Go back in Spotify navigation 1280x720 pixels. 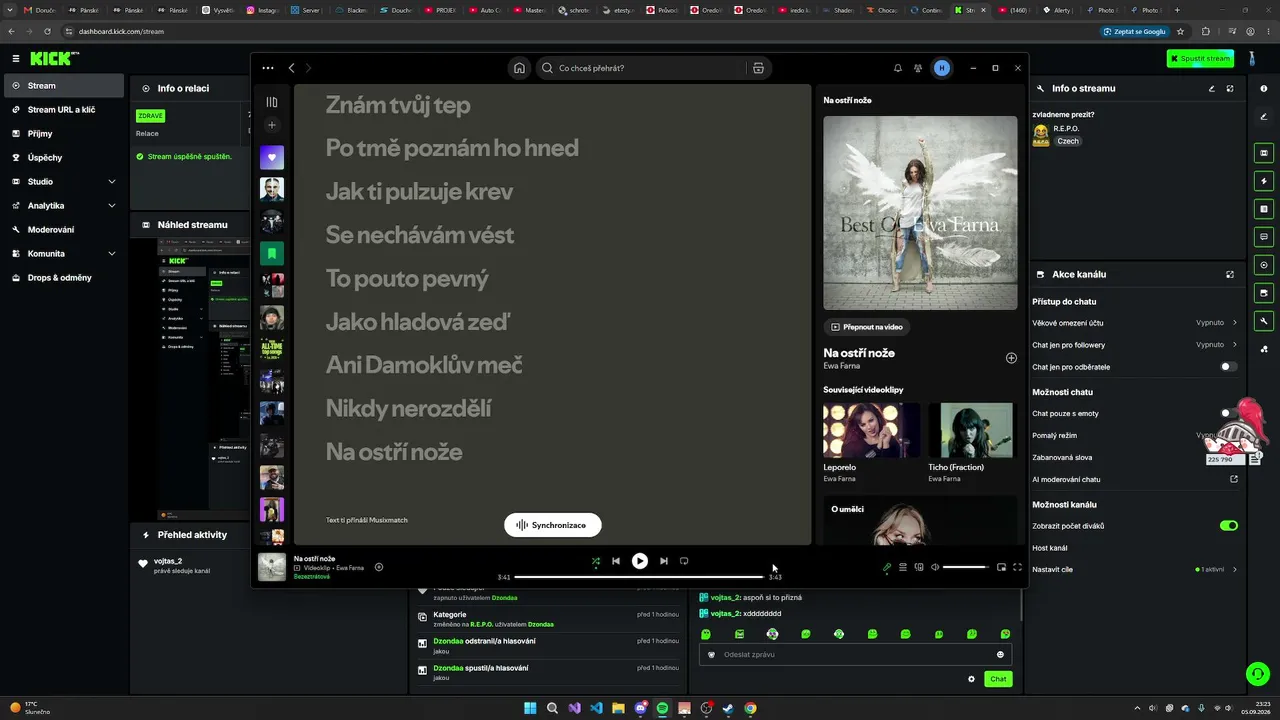coord(291,68)
